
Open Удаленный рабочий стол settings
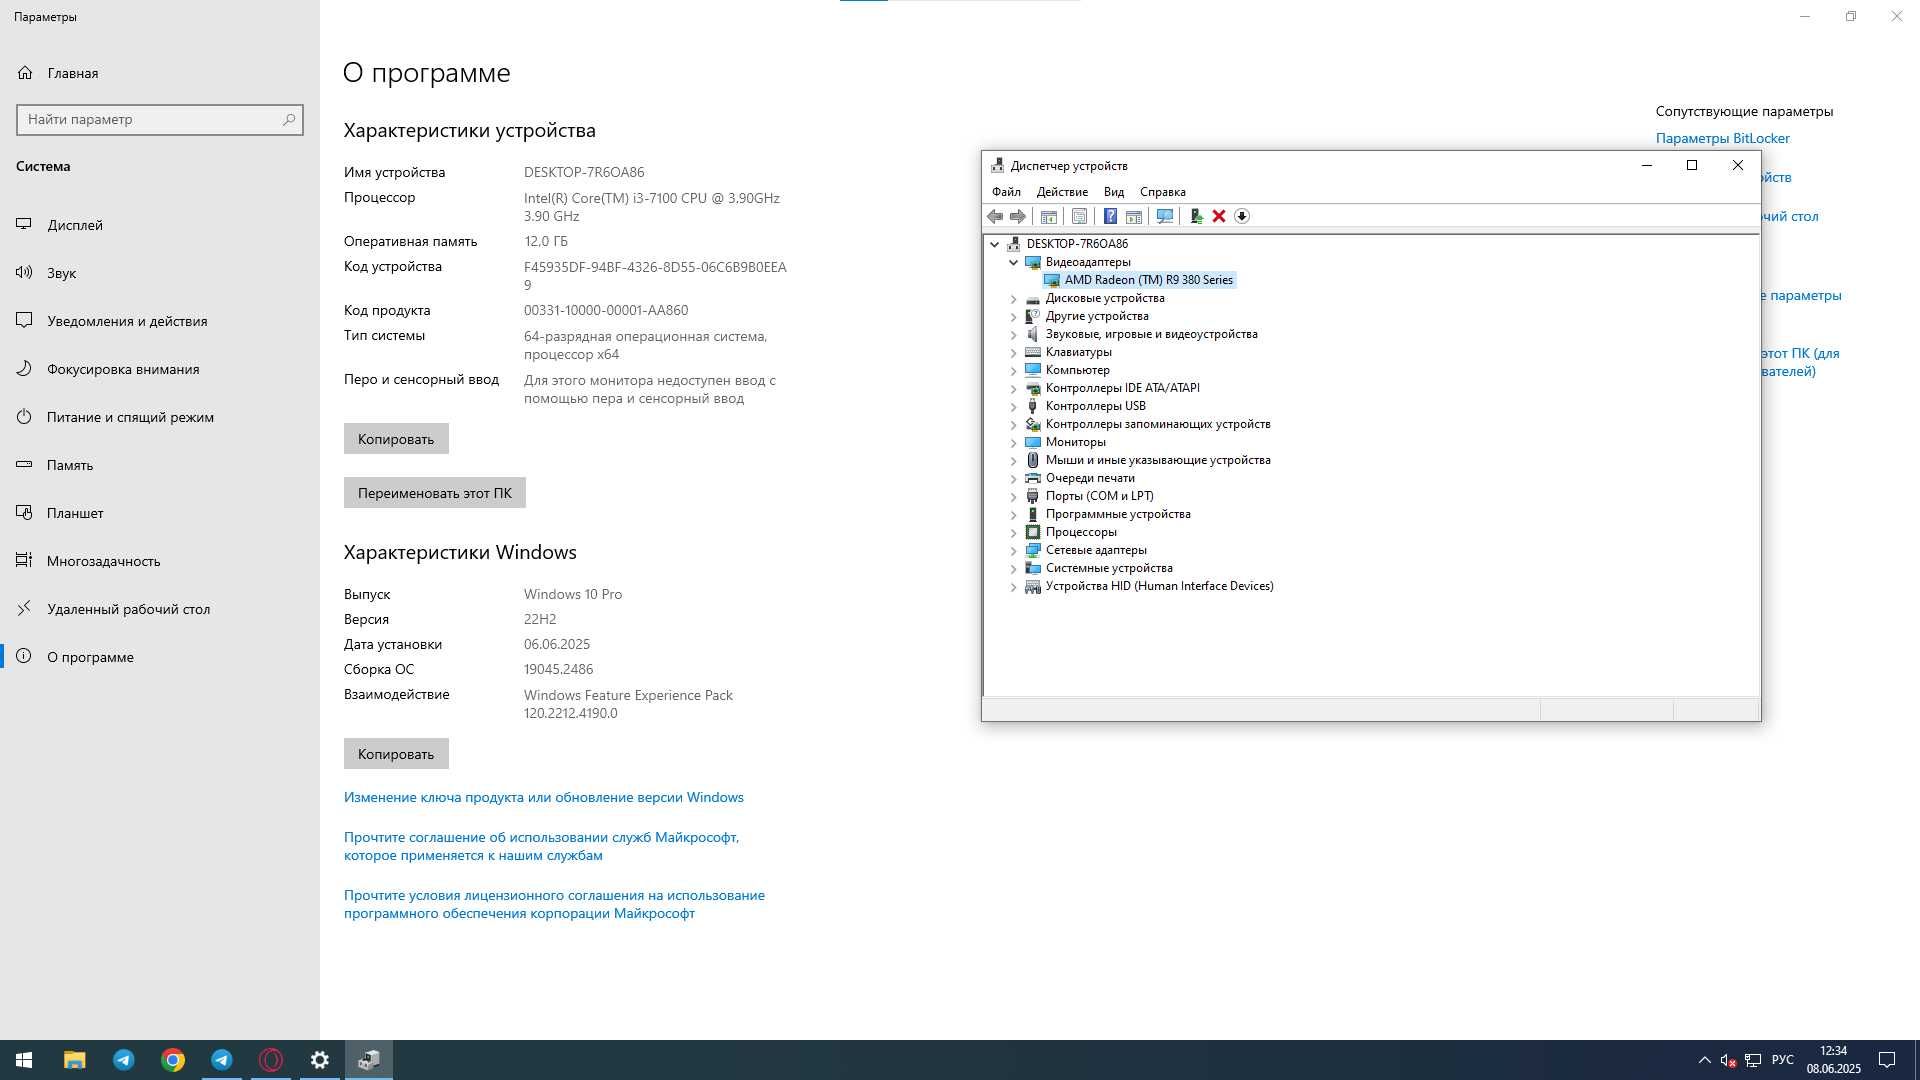(160, 609)
